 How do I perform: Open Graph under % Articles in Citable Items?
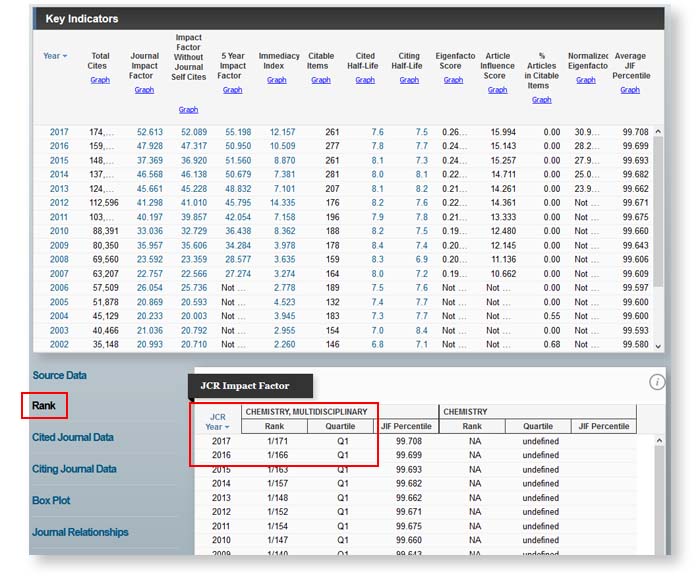point(542,100)
